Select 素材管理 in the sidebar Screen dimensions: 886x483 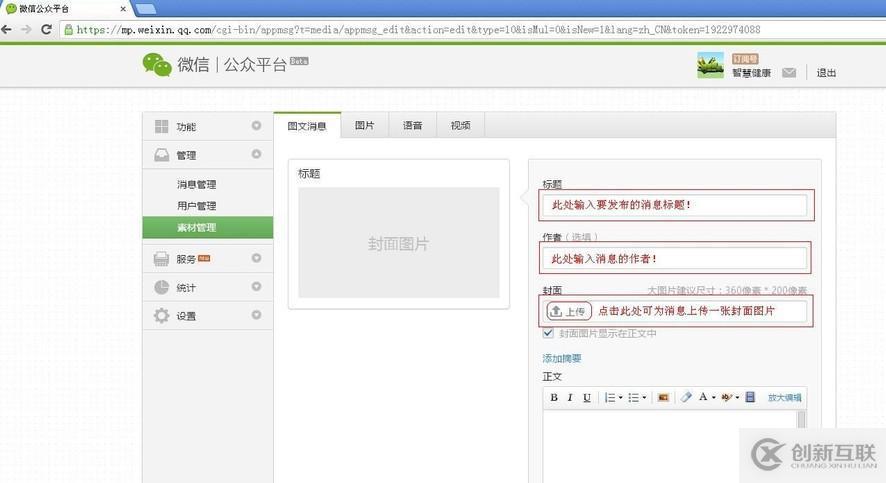click(x=207, y=227)
